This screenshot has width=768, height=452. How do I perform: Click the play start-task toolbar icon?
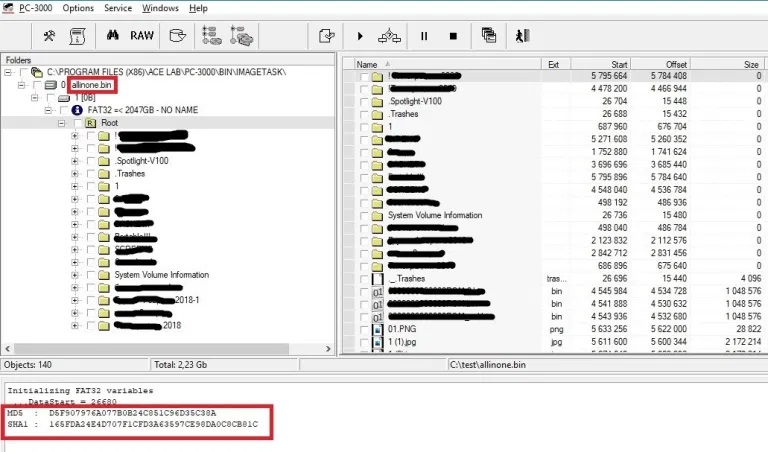pos(359,36)
